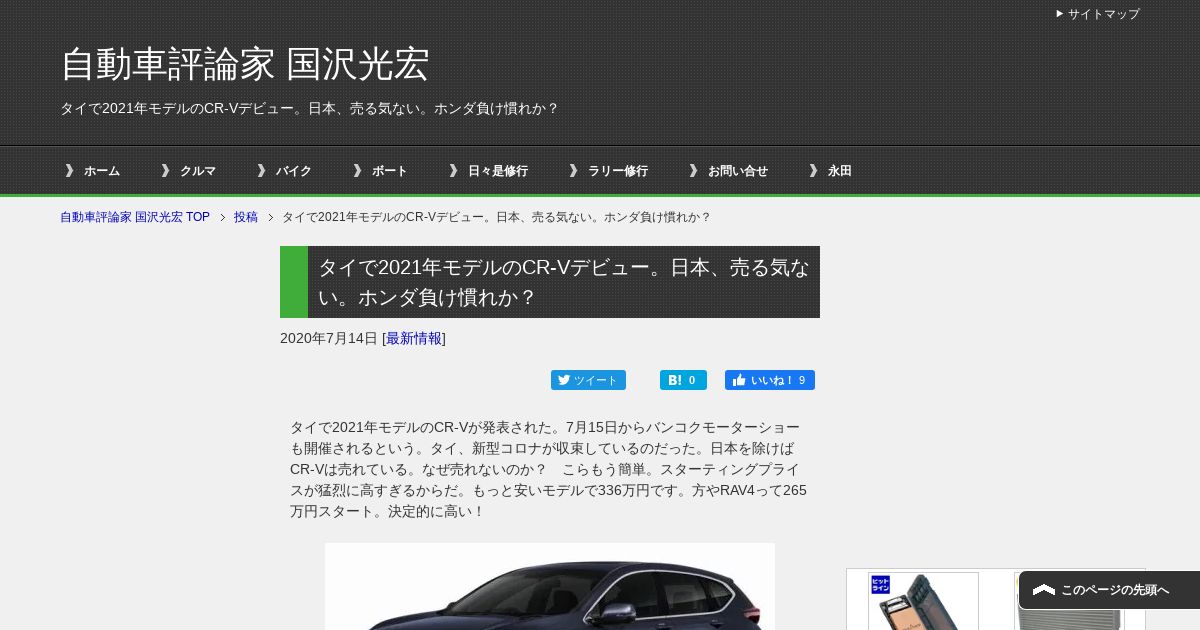Image resolution: width=1200 pixels, height=630 pixels.
Task: Open the ホーム menu item
Action: click(92, 171)
